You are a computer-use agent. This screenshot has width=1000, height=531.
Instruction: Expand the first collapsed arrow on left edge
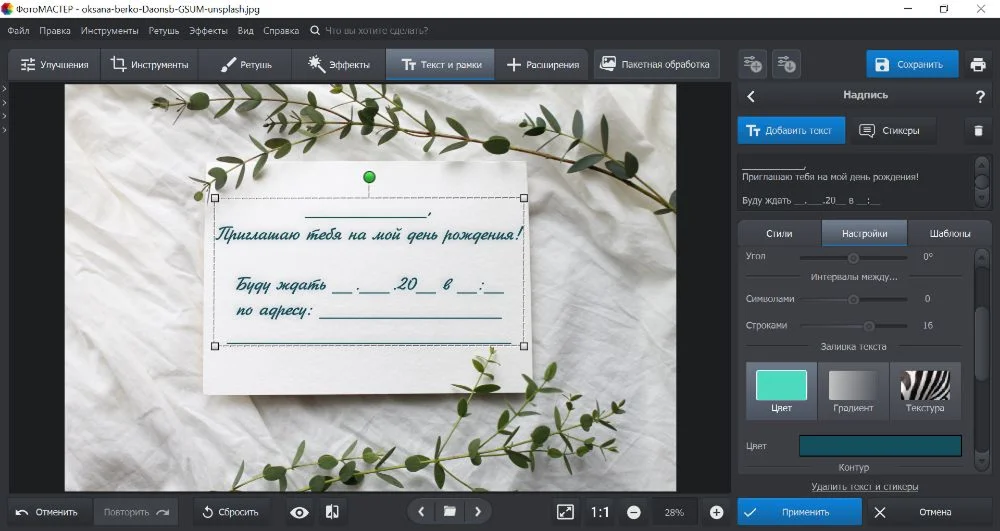[4, 89]
